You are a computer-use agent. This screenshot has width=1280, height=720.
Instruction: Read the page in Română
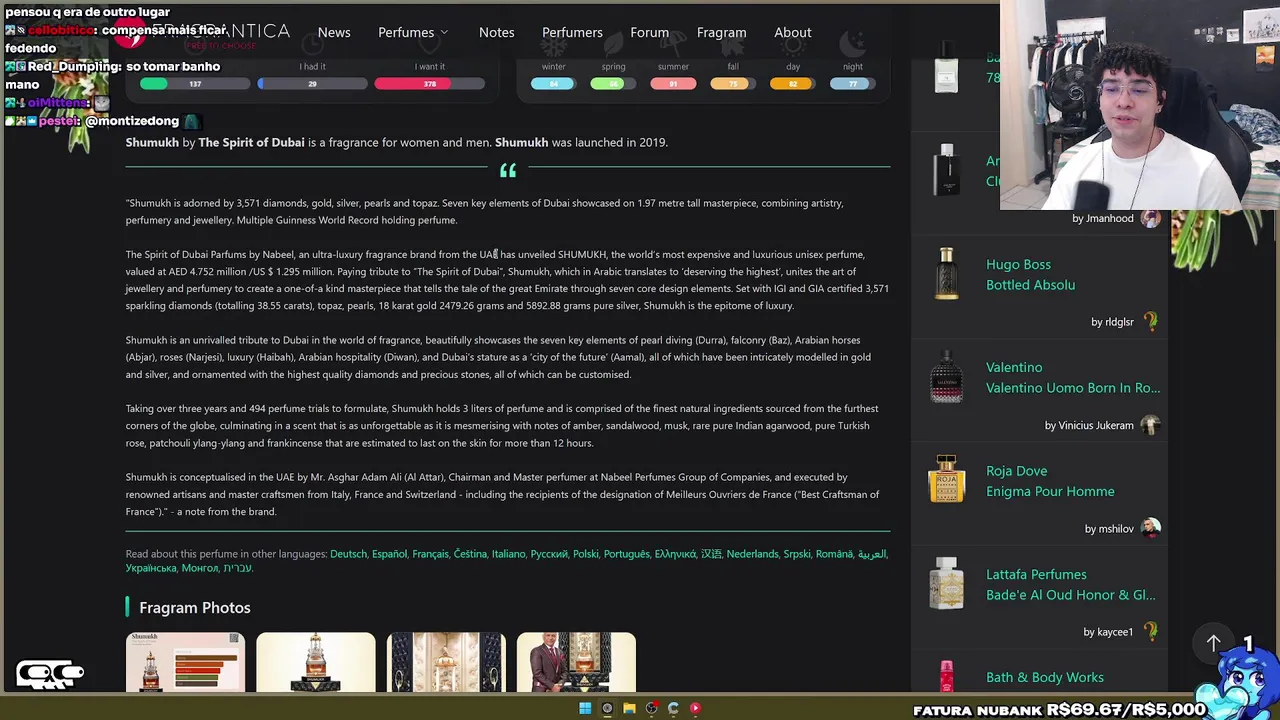click(834, 554)
